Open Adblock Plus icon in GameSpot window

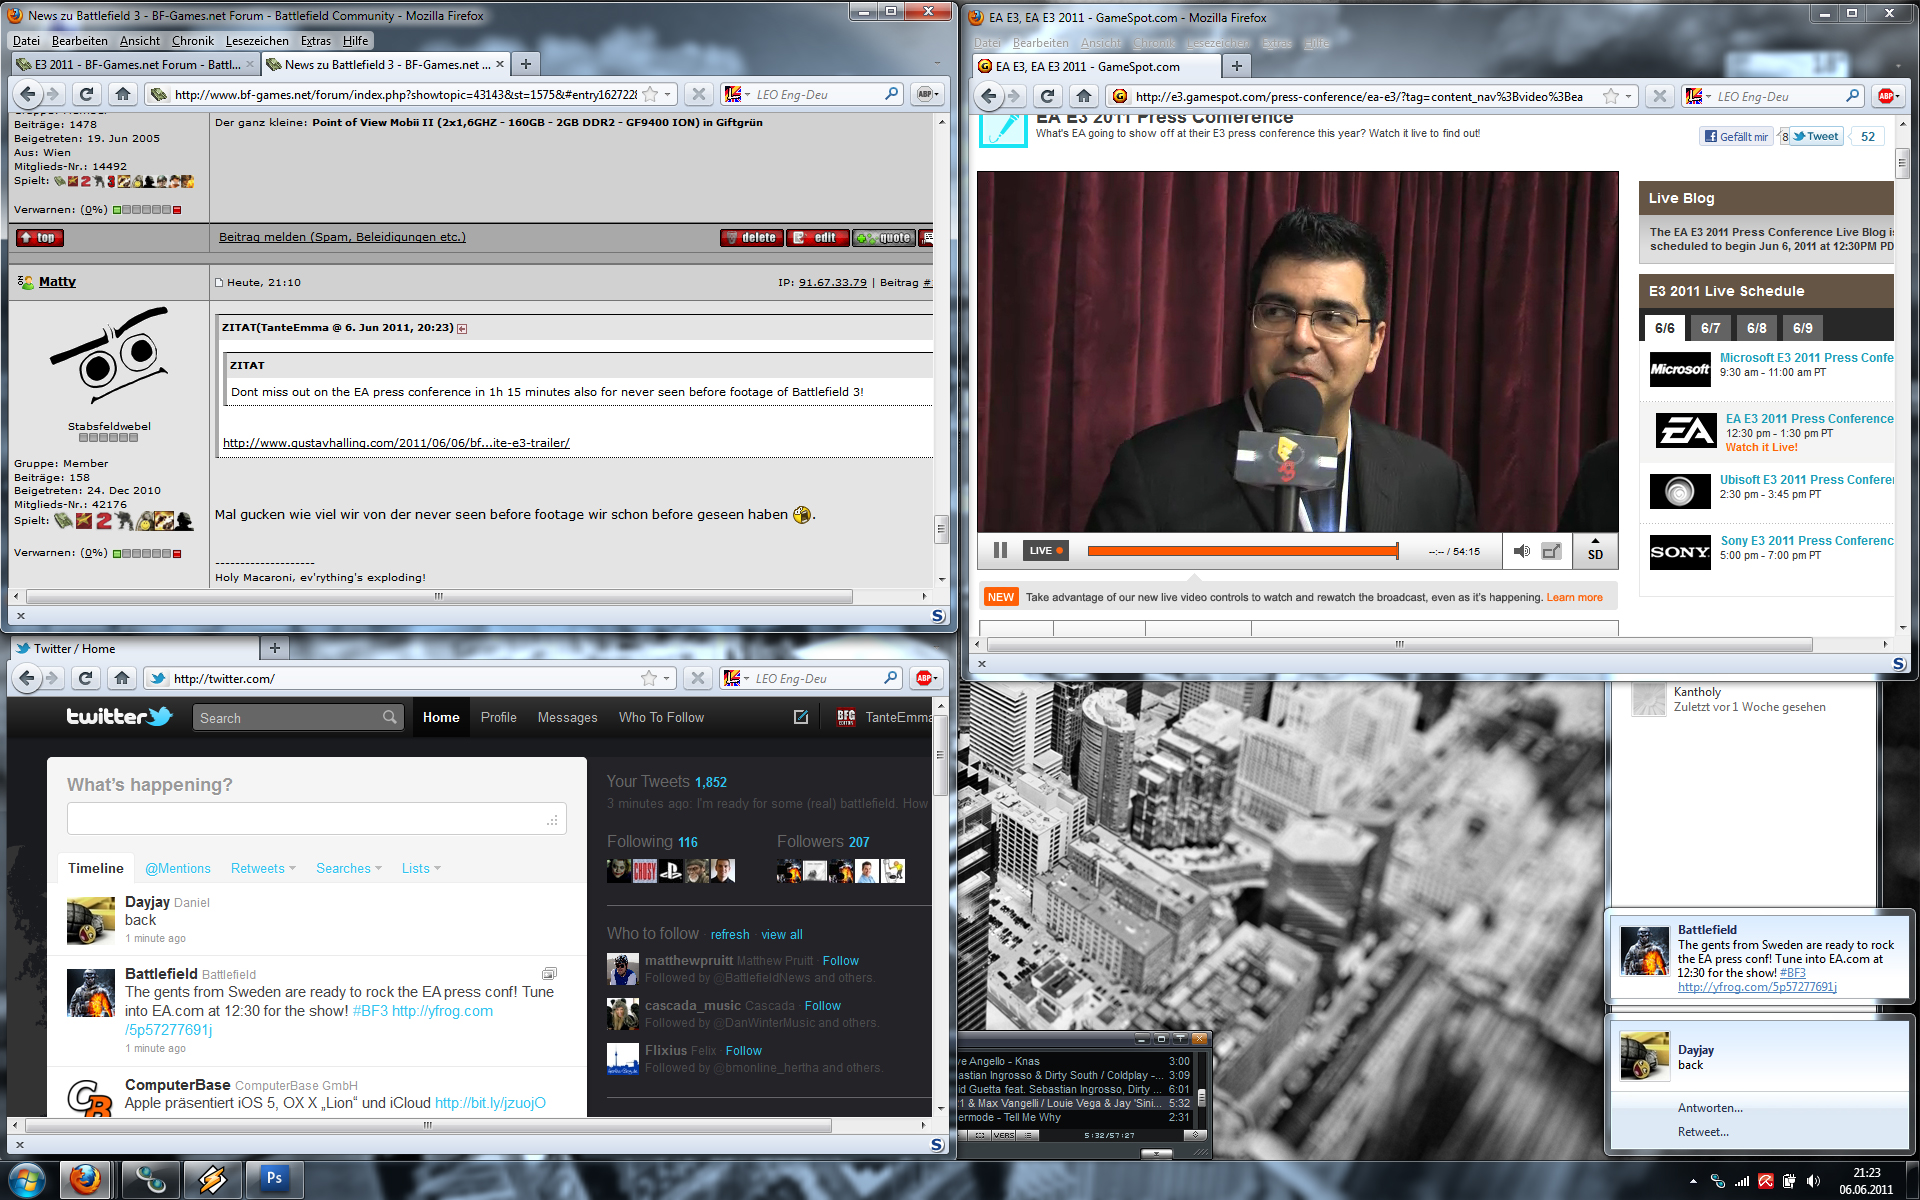1886,96
